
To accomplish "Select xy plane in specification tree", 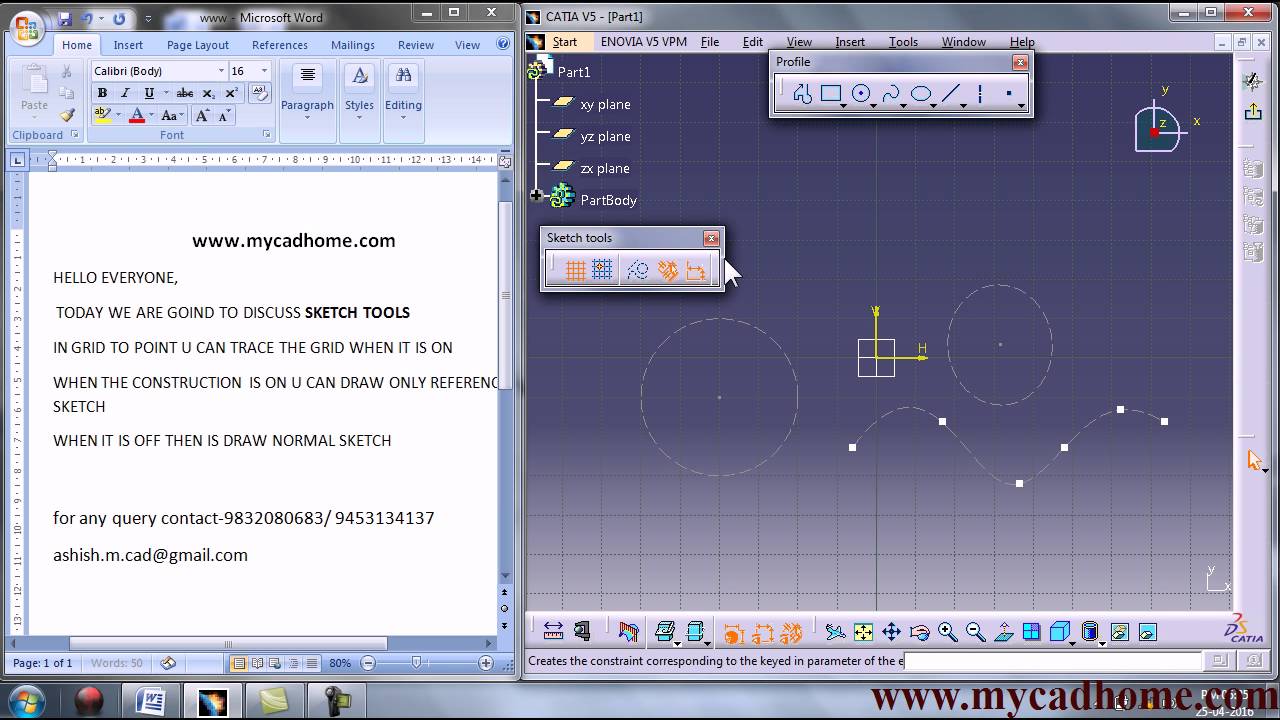I will point(605,104).
